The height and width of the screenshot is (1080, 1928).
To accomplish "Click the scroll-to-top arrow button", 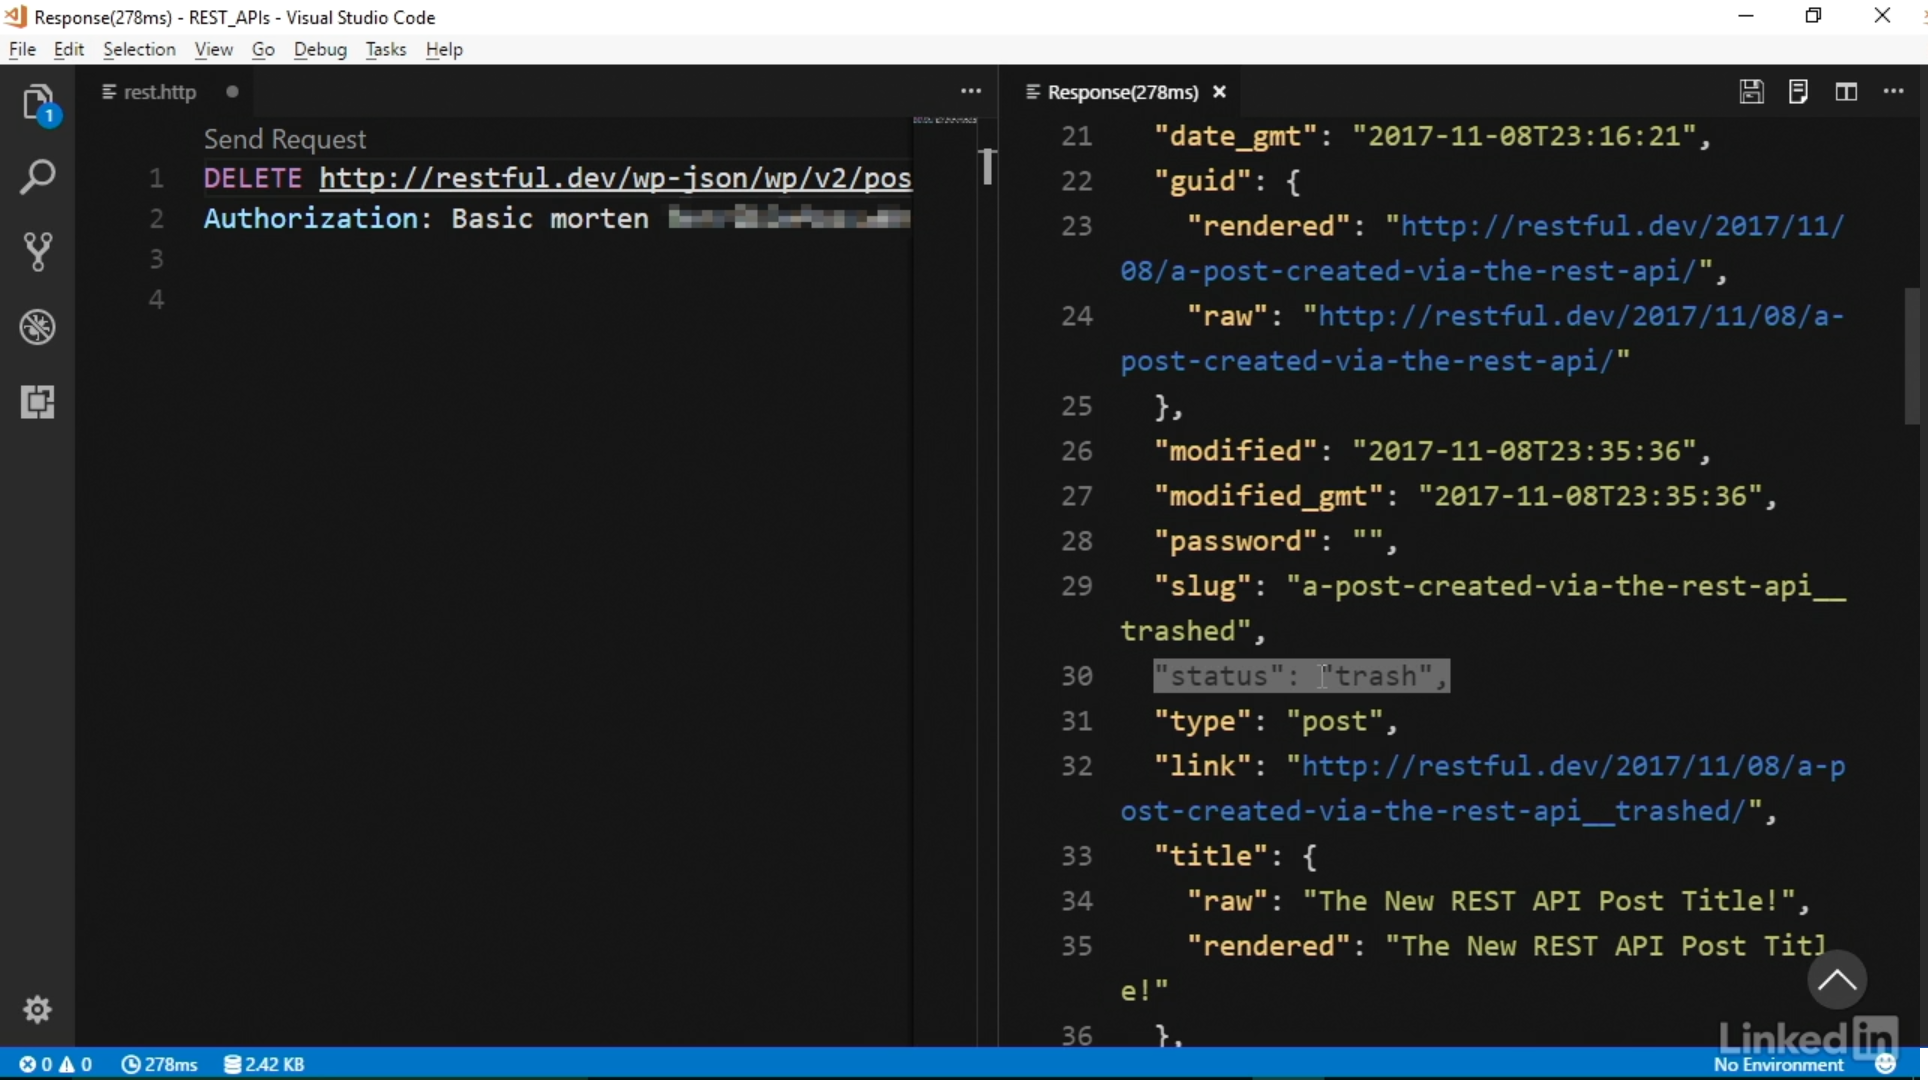I will point(1837,979).
